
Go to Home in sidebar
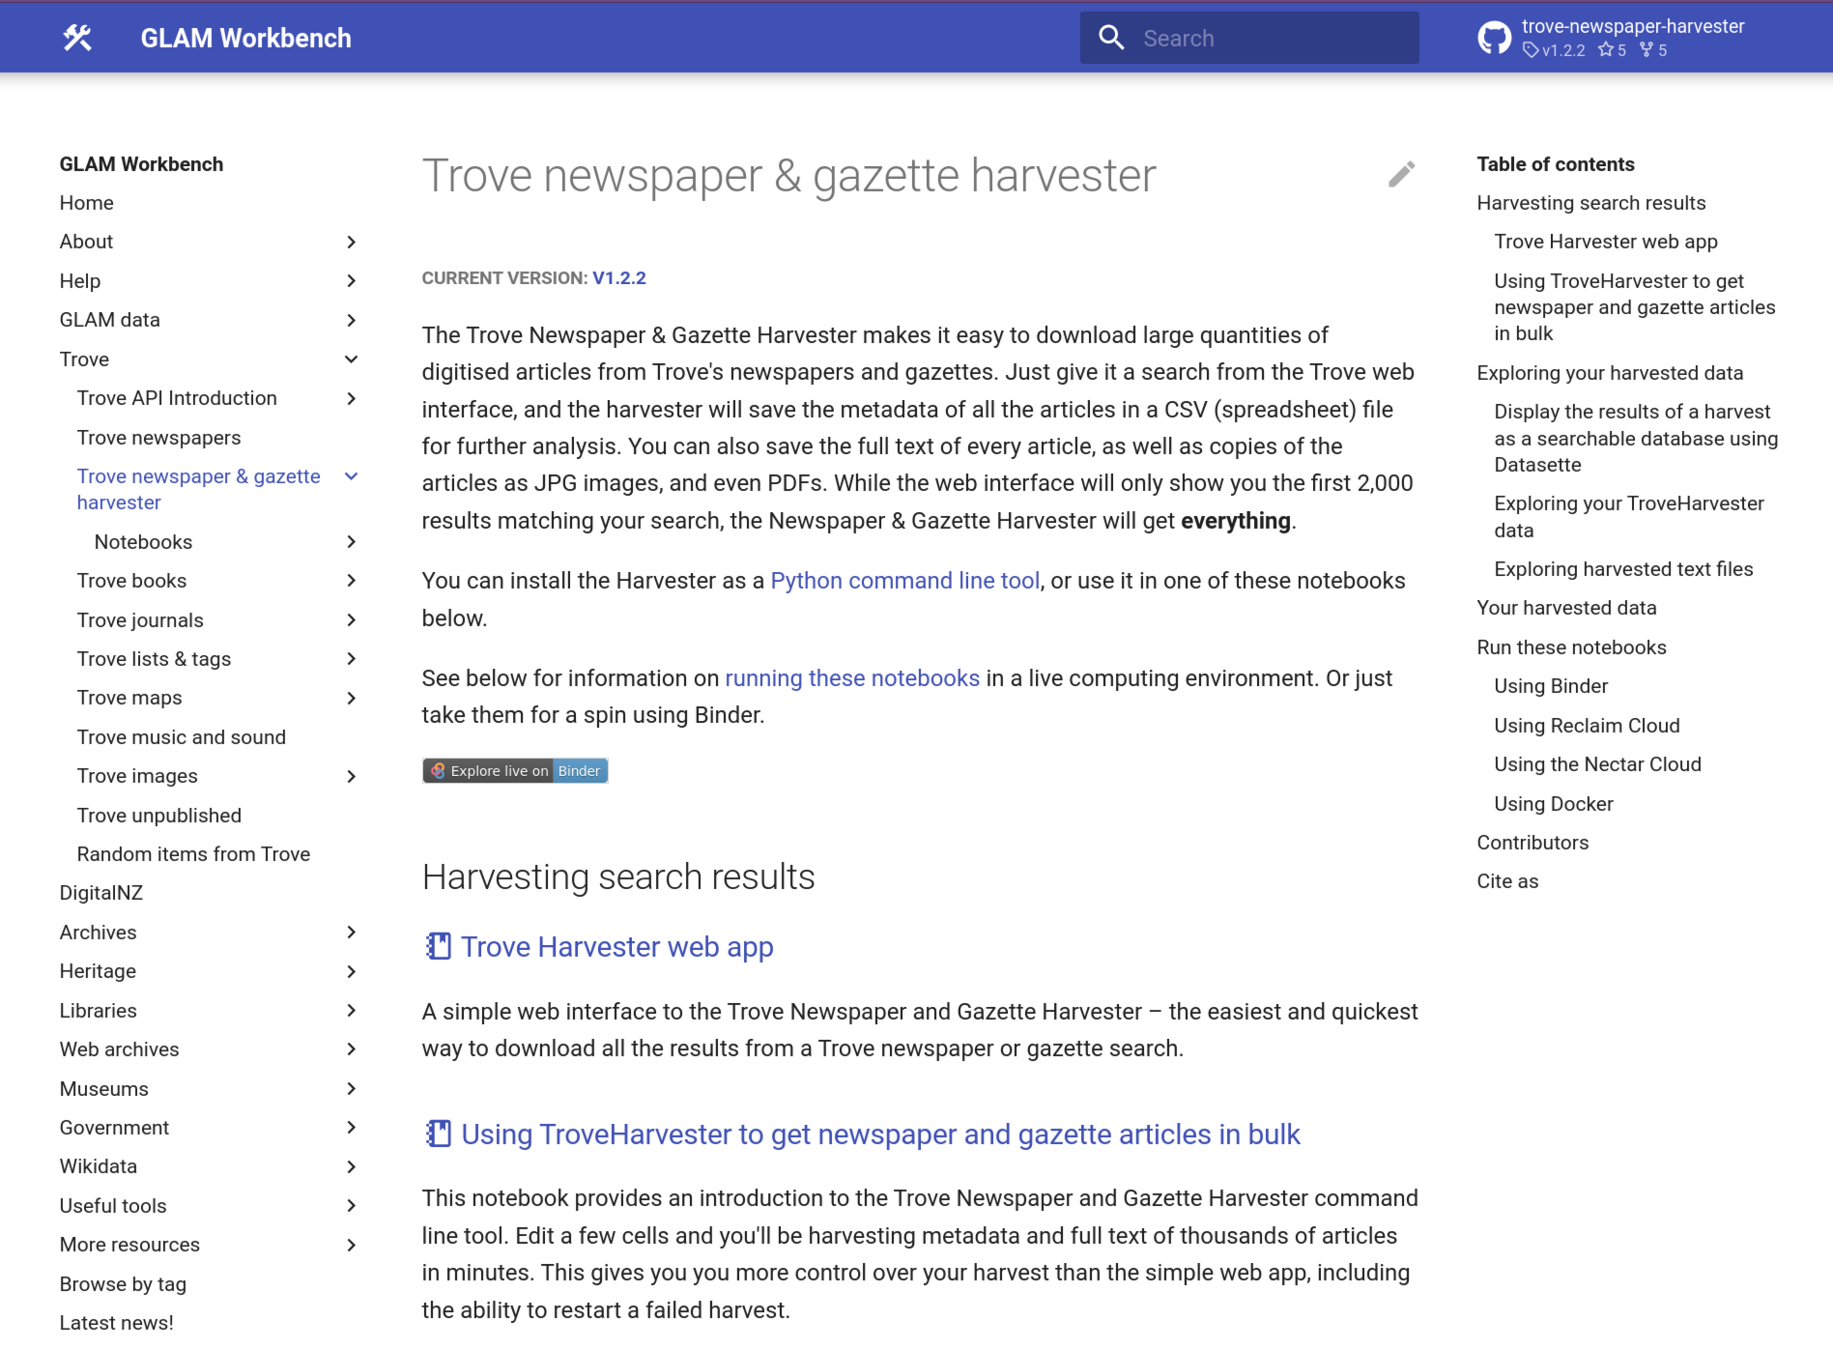(86, 203)
